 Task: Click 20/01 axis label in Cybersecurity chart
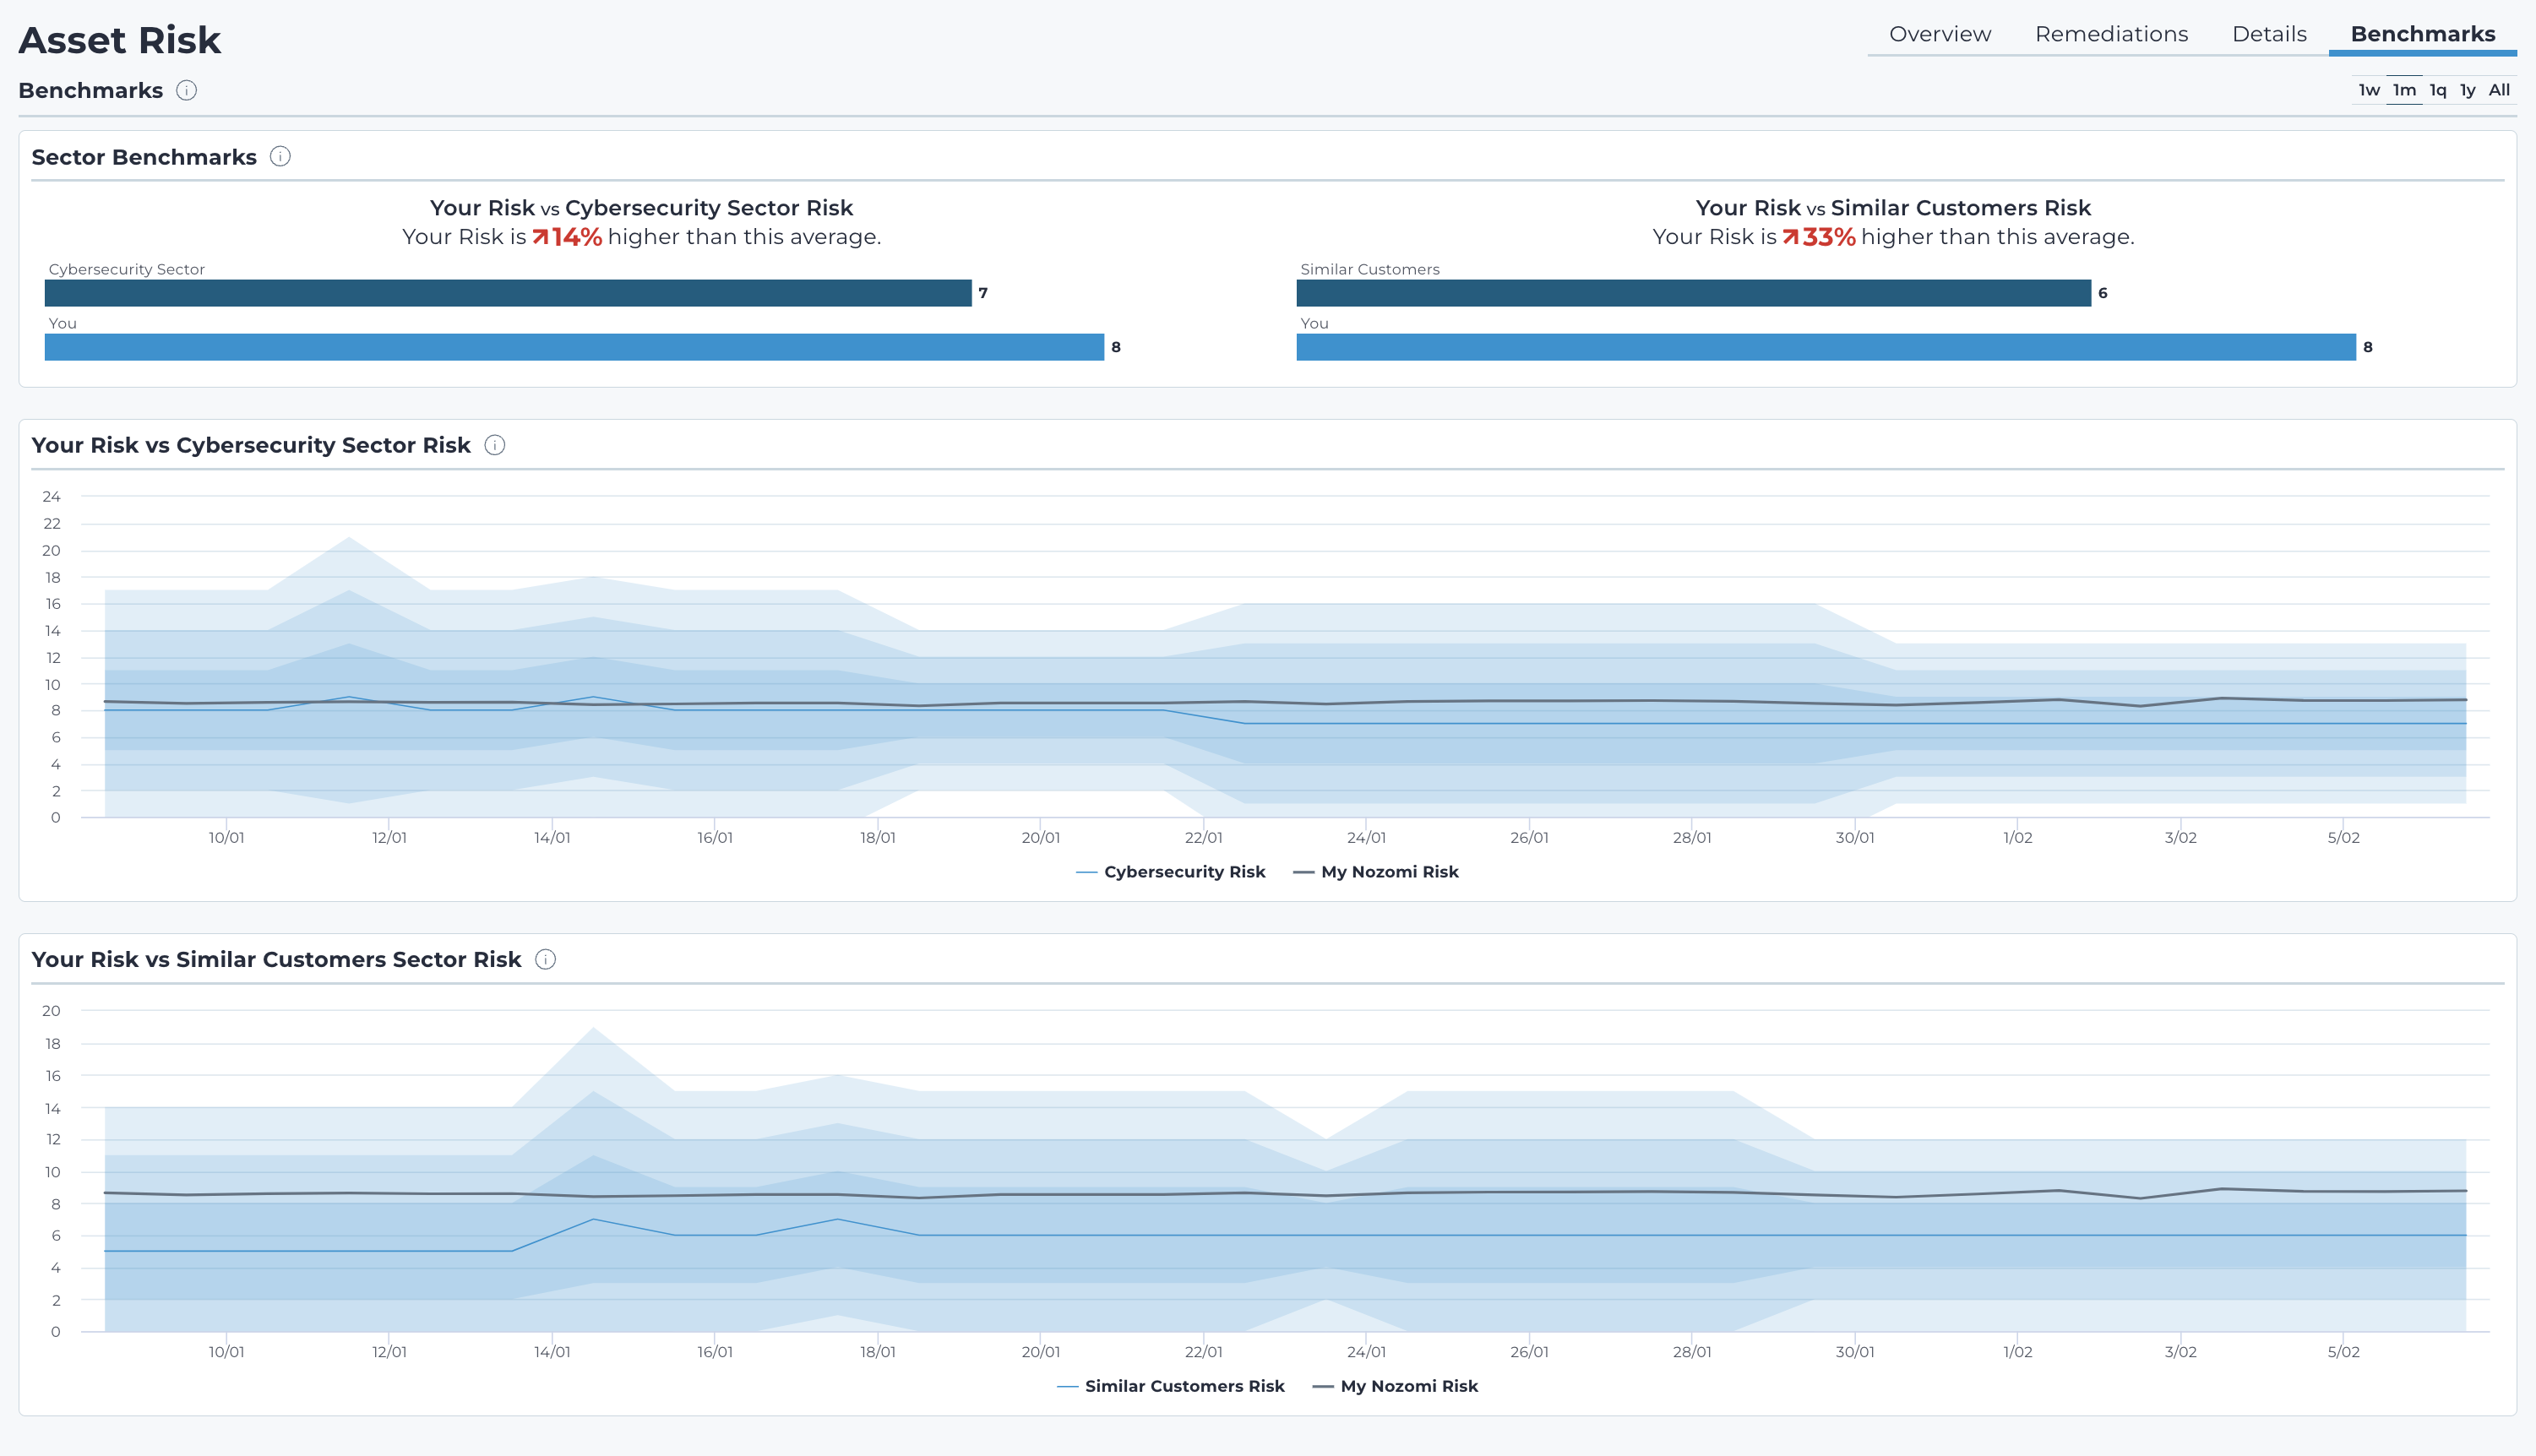(x=1040, y=837)
